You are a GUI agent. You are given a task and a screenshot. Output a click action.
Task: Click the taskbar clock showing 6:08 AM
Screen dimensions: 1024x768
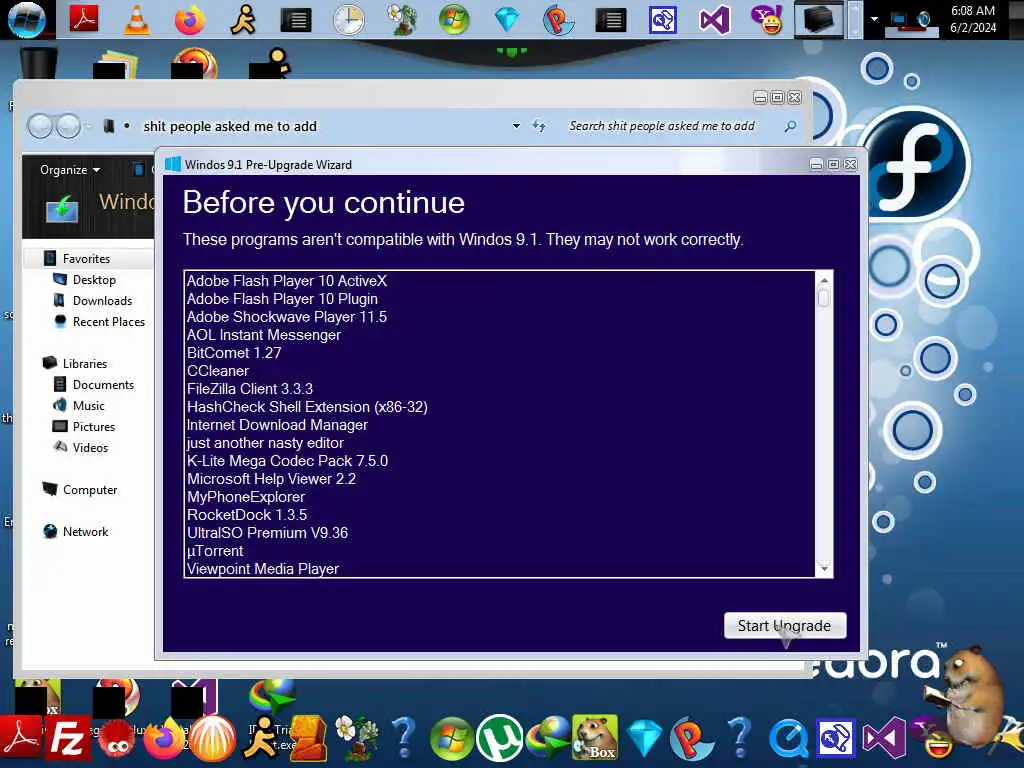pos(973,19)
